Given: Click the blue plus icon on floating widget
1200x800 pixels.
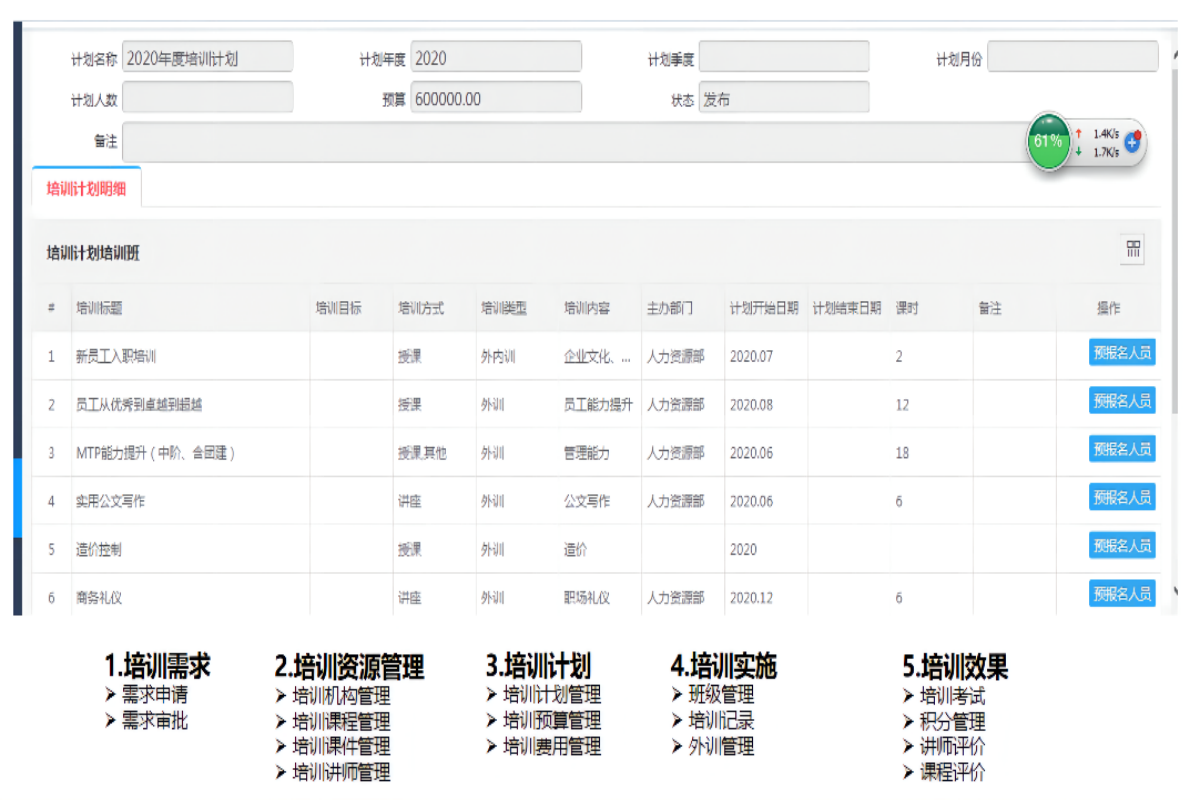Looking at the screenshot, I should click(1132, 142).
